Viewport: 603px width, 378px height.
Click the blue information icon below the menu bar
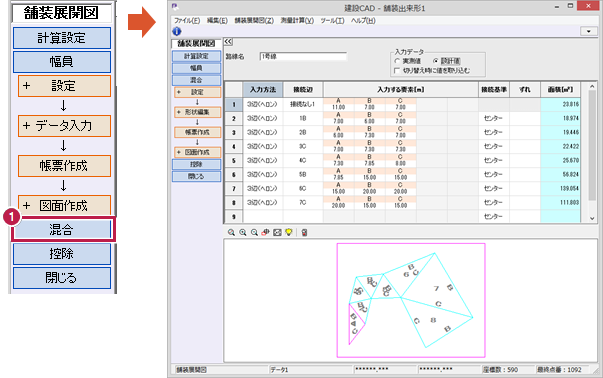pos(177,32)
